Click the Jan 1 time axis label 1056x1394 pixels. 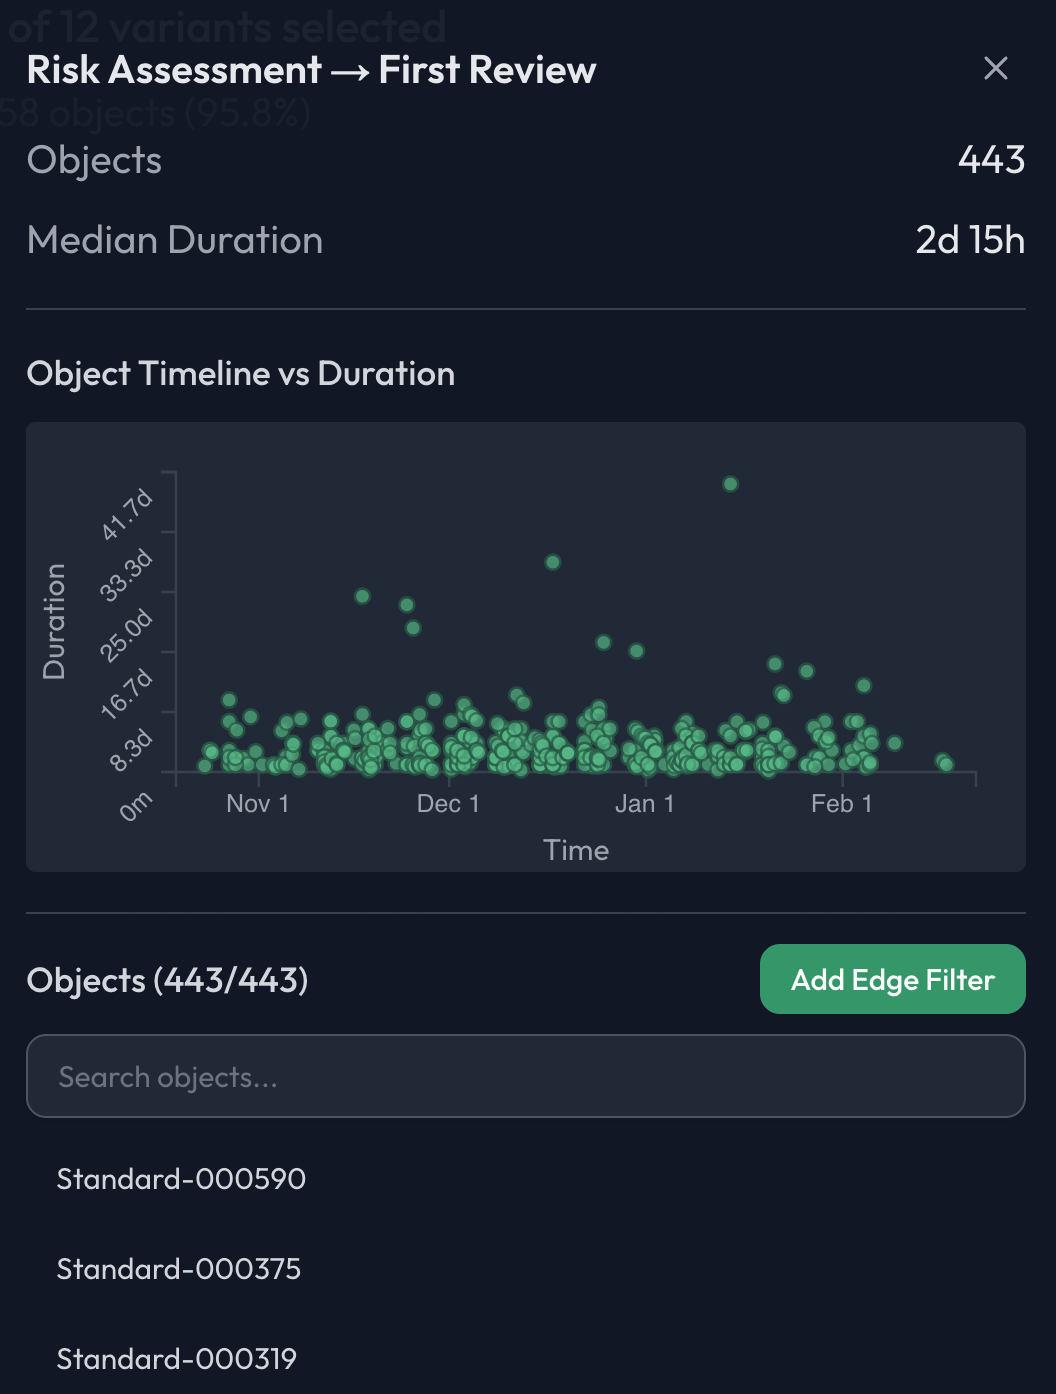[x=644, y=804]
